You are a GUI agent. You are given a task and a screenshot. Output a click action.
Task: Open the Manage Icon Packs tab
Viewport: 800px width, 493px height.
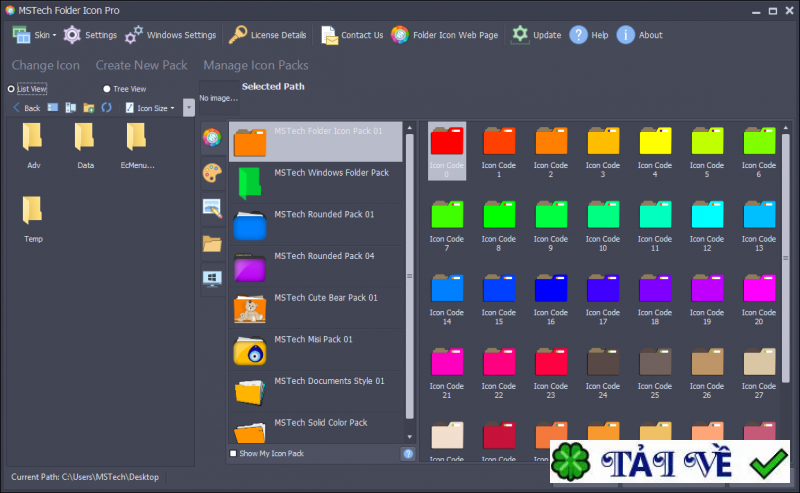click(x=255, y=65)
